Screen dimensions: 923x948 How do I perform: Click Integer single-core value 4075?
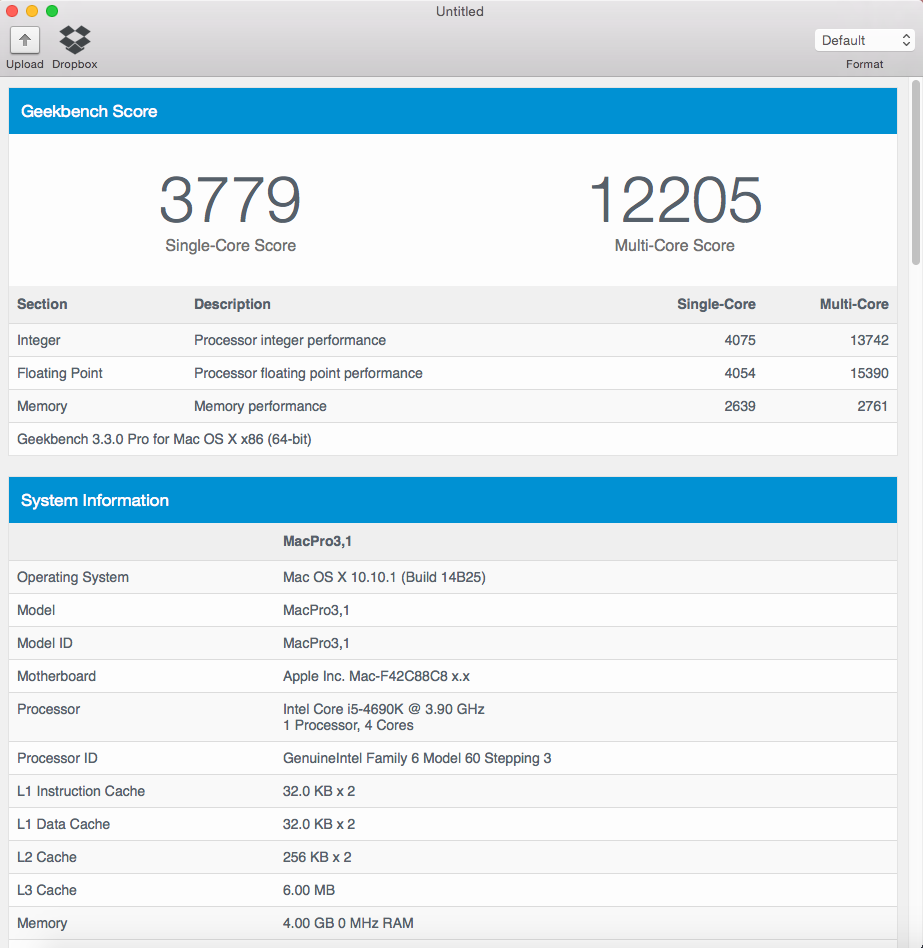pyautogui.click(x=740, y=340)
